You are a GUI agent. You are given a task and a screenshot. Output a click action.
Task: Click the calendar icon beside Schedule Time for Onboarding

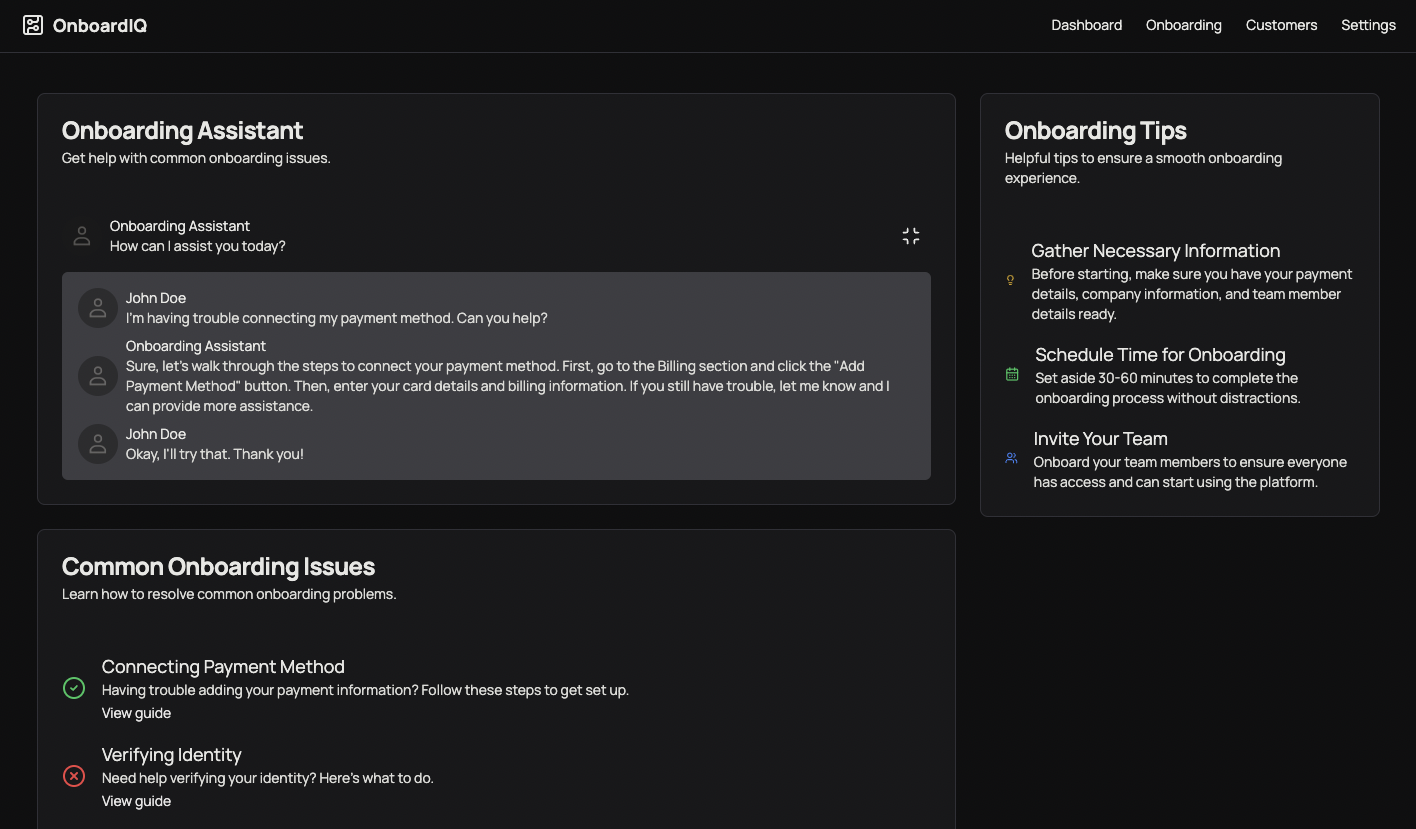click(1012, 374)
